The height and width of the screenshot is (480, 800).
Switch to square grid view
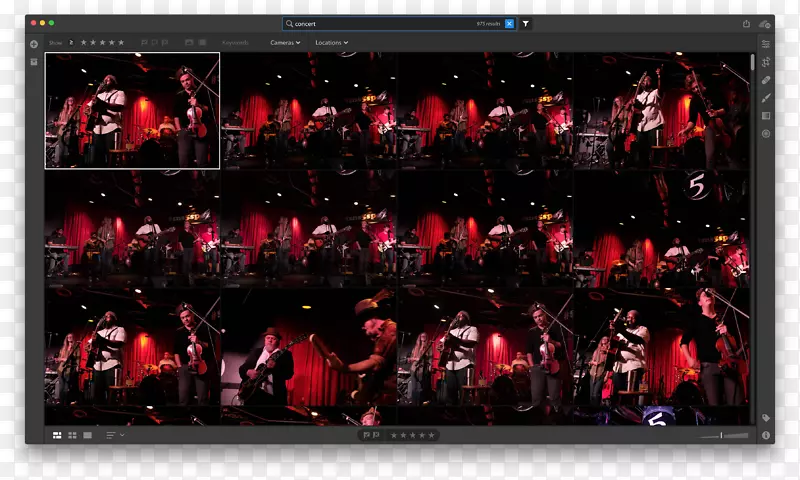(x=72, y=435)
